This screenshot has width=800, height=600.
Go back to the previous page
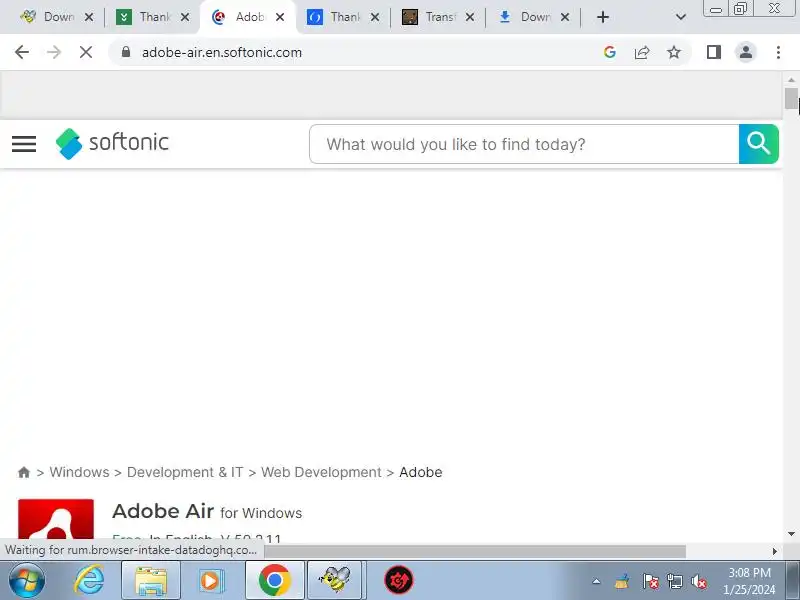22,52
